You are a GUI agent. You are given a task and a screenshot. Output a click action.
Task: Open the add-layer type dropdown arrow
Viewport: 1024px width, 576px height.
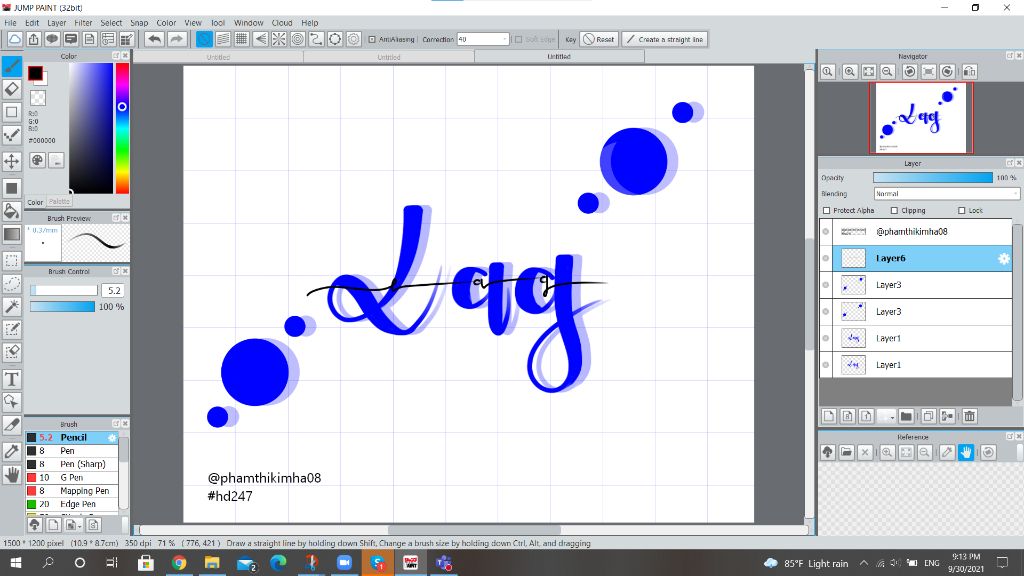click(891, 417)
